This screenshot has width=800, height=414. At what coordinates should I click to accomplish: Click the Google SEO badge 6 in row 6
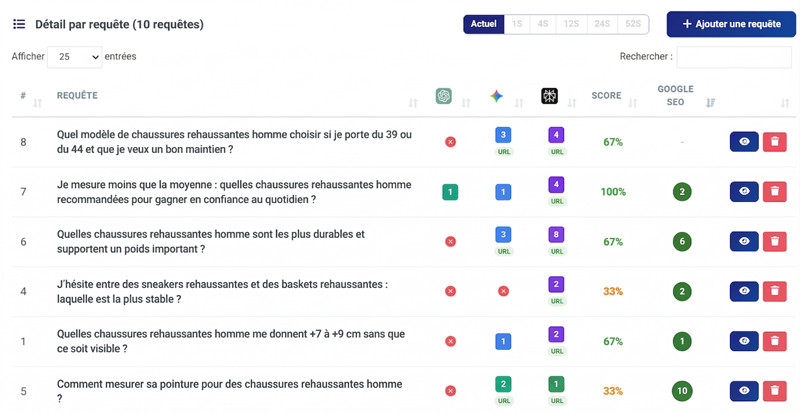[x=682, y=241]
